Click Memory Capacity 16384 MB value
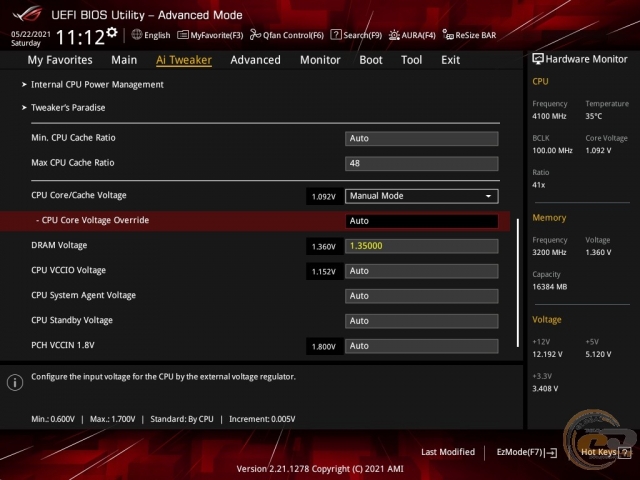640x480 pixels. click(549, 287)
